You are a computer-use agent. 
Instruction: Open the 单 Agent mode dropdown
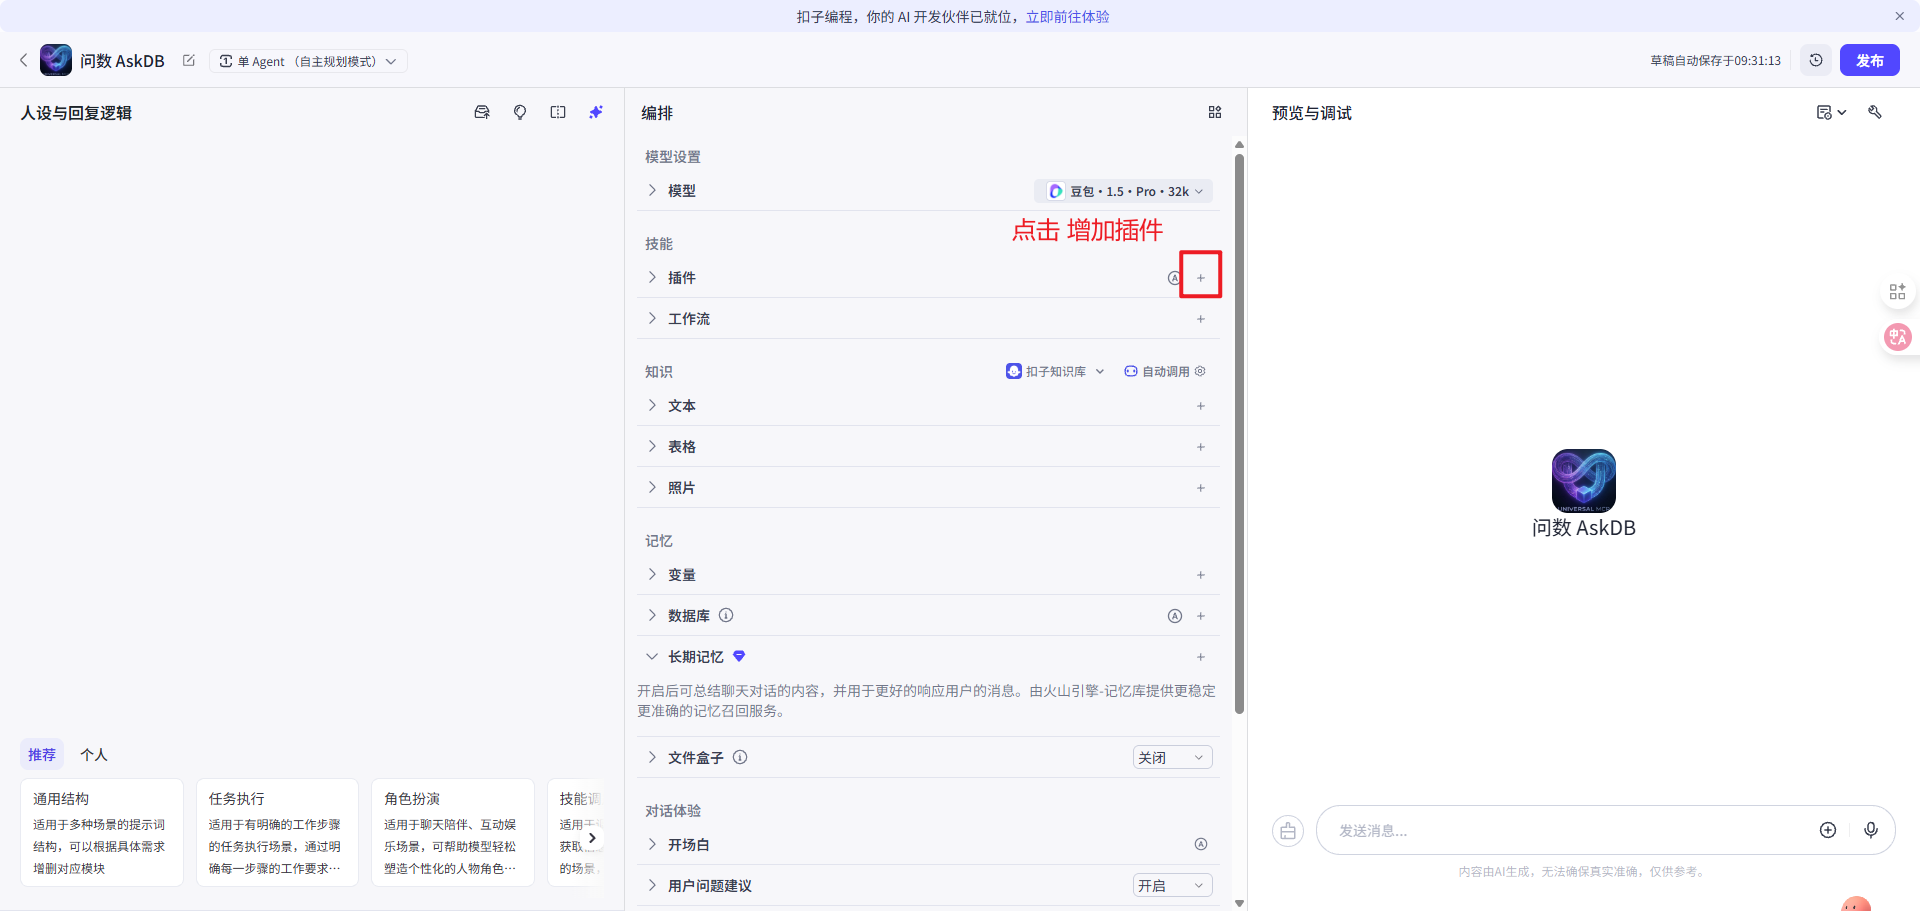click(308, 61)
